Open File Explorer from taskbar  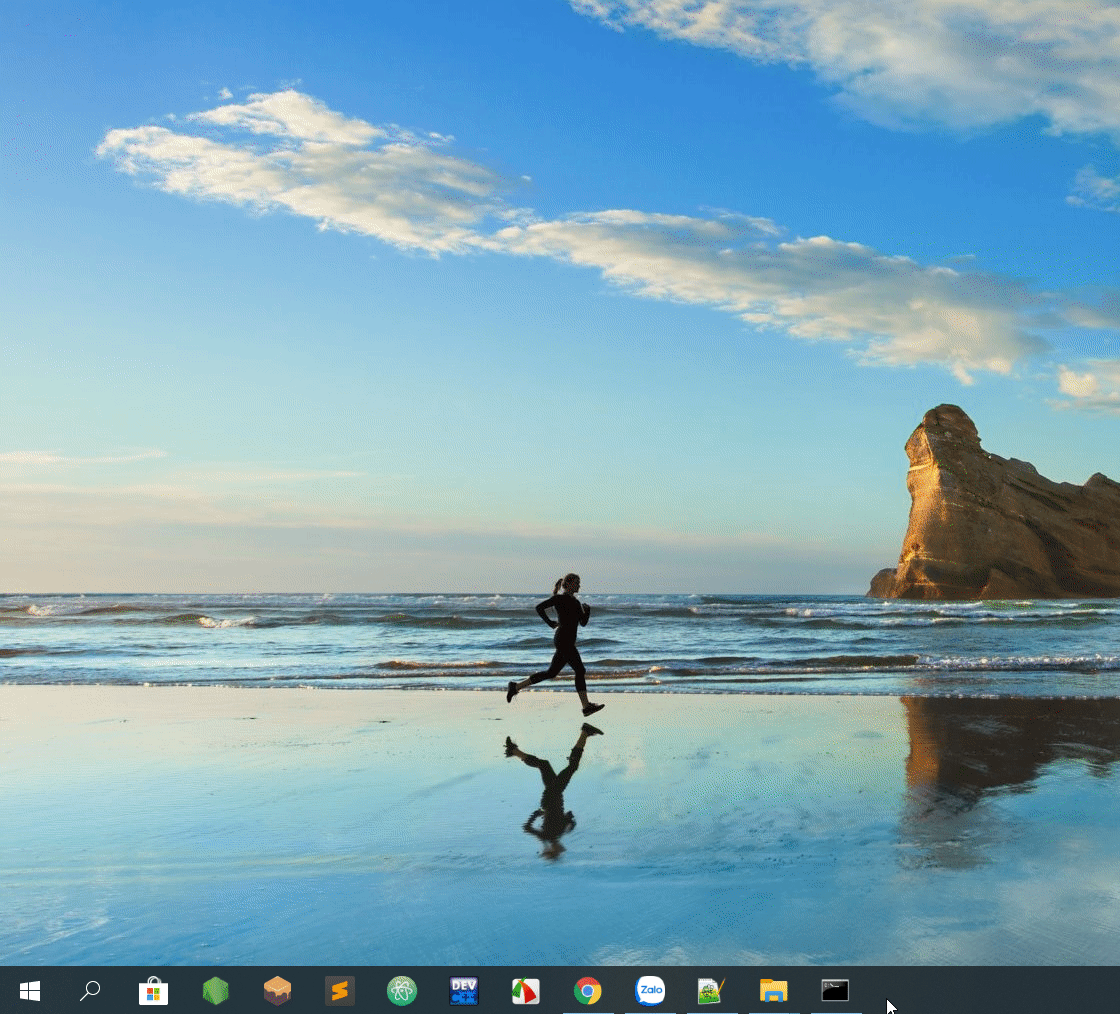(774, 990)
